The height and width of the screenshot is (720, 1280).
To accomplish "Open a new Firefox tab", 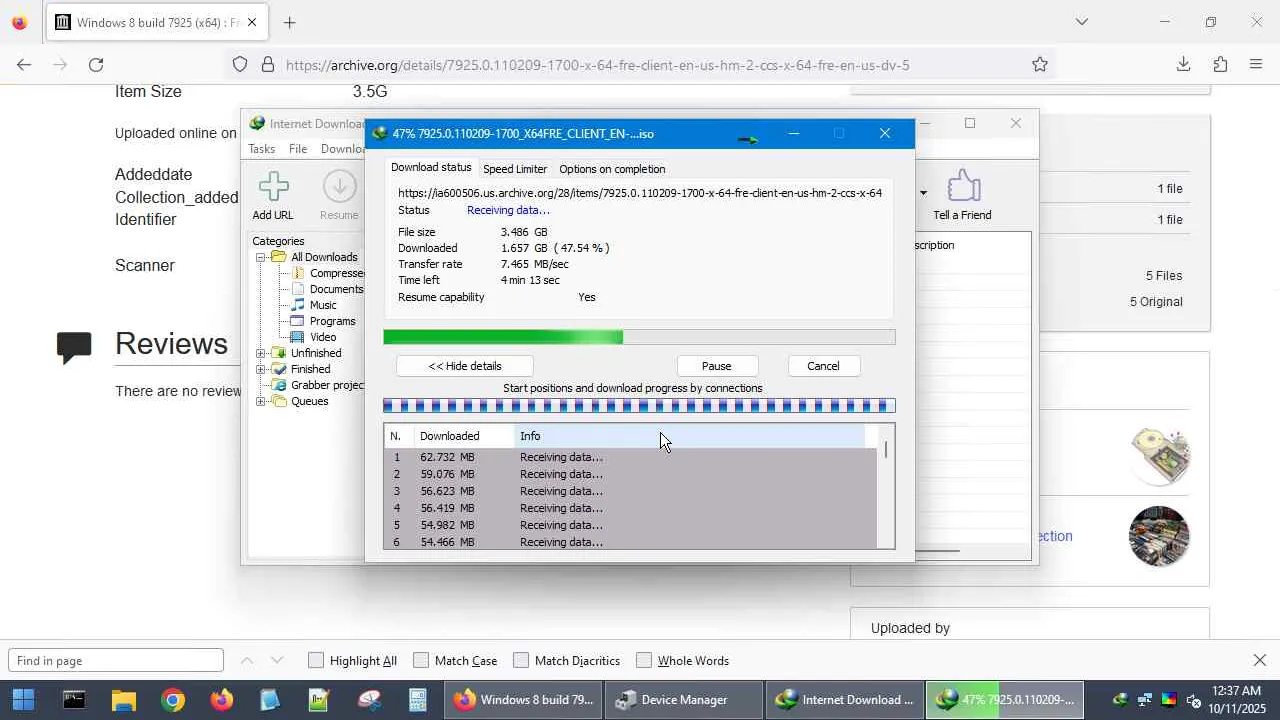I will pyautogui.click(x=290, y=22).
